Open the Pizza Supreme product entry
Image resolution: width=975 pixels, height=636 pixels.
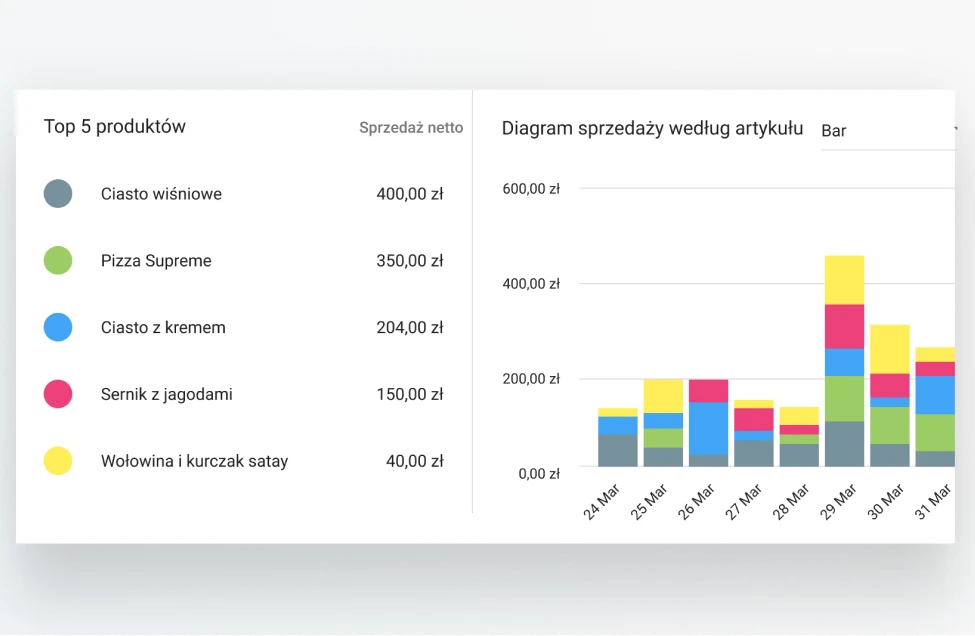coord(155,260)
